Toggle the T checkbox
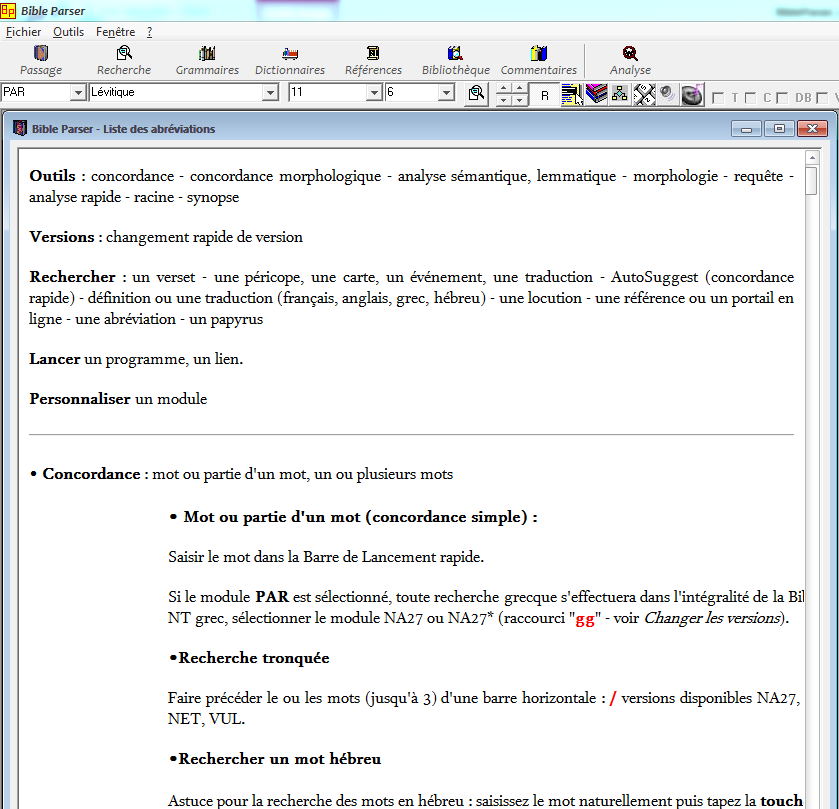Image resolution: width=839 pixels, height=809 pixels. pyautogui.click(x=719, y=98)
